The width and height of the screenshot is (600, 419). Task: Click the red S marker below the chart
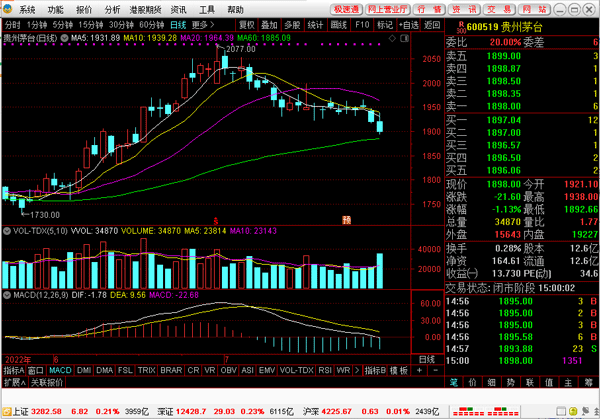(216, 221)
